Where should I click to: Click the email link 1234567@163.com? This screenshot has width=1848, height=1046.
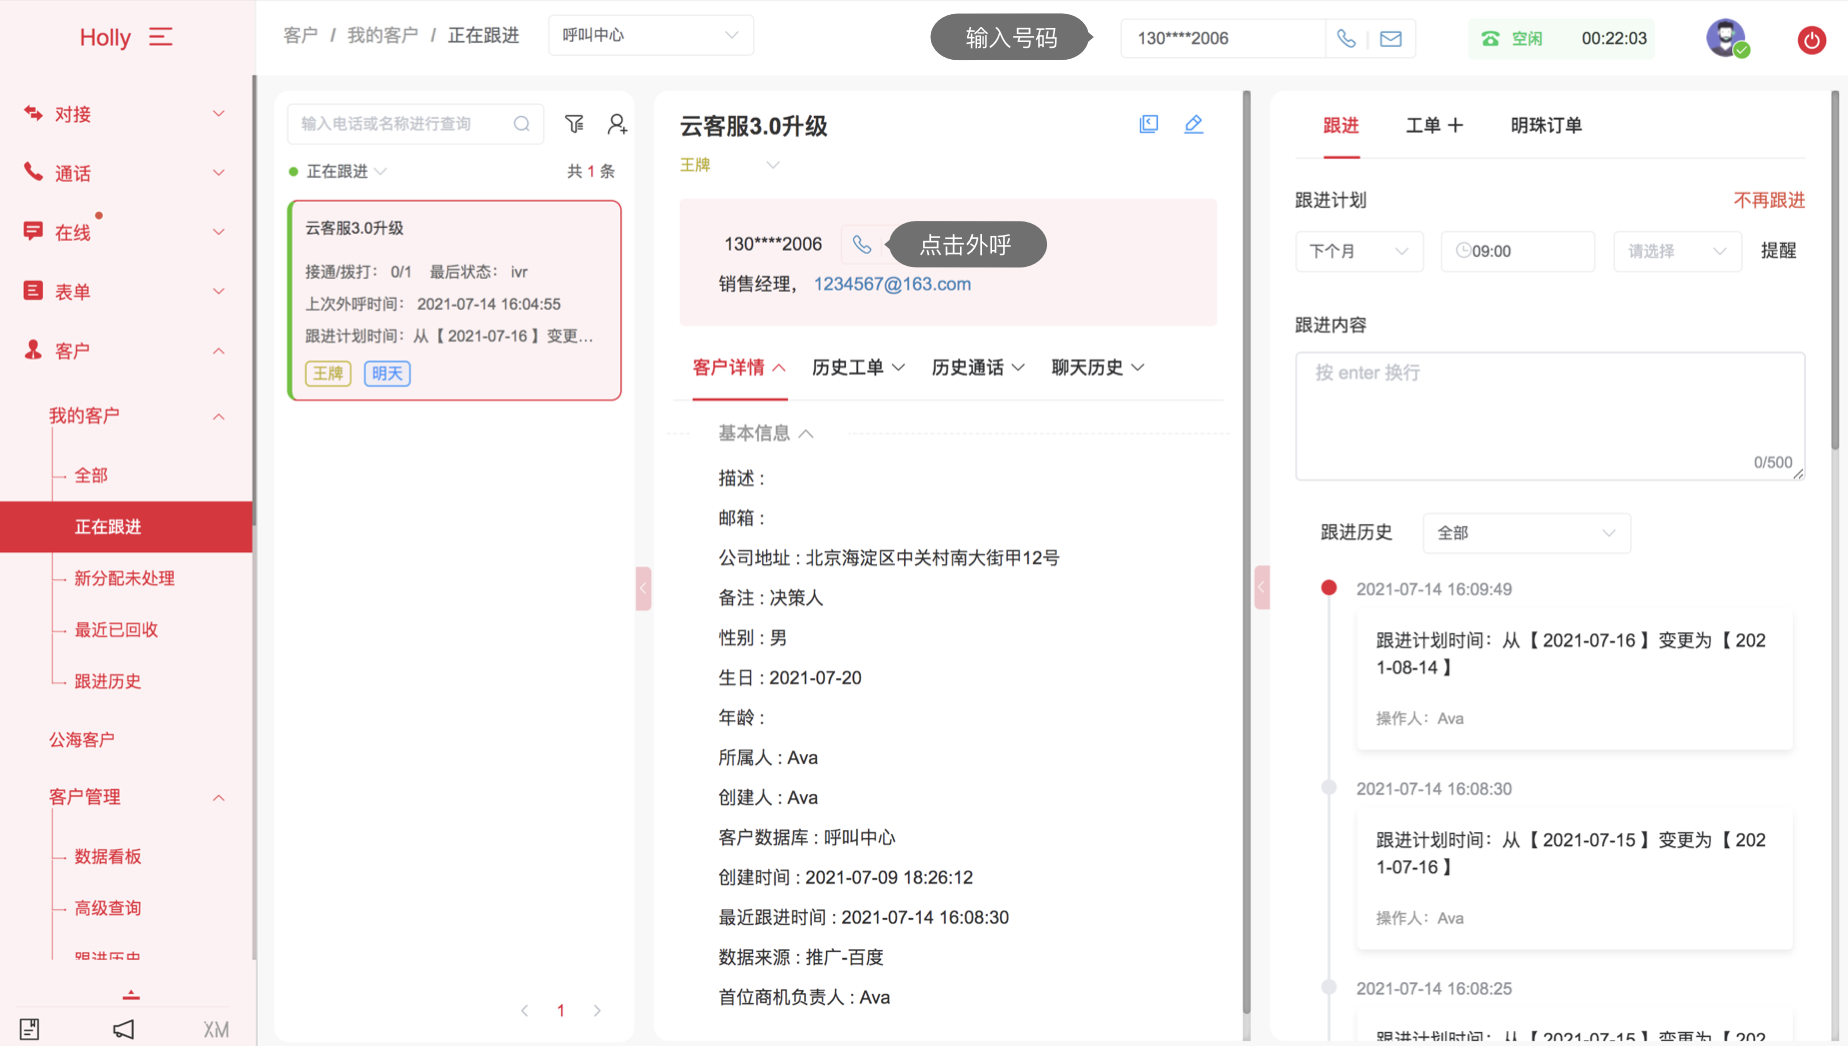click(892, 284)
